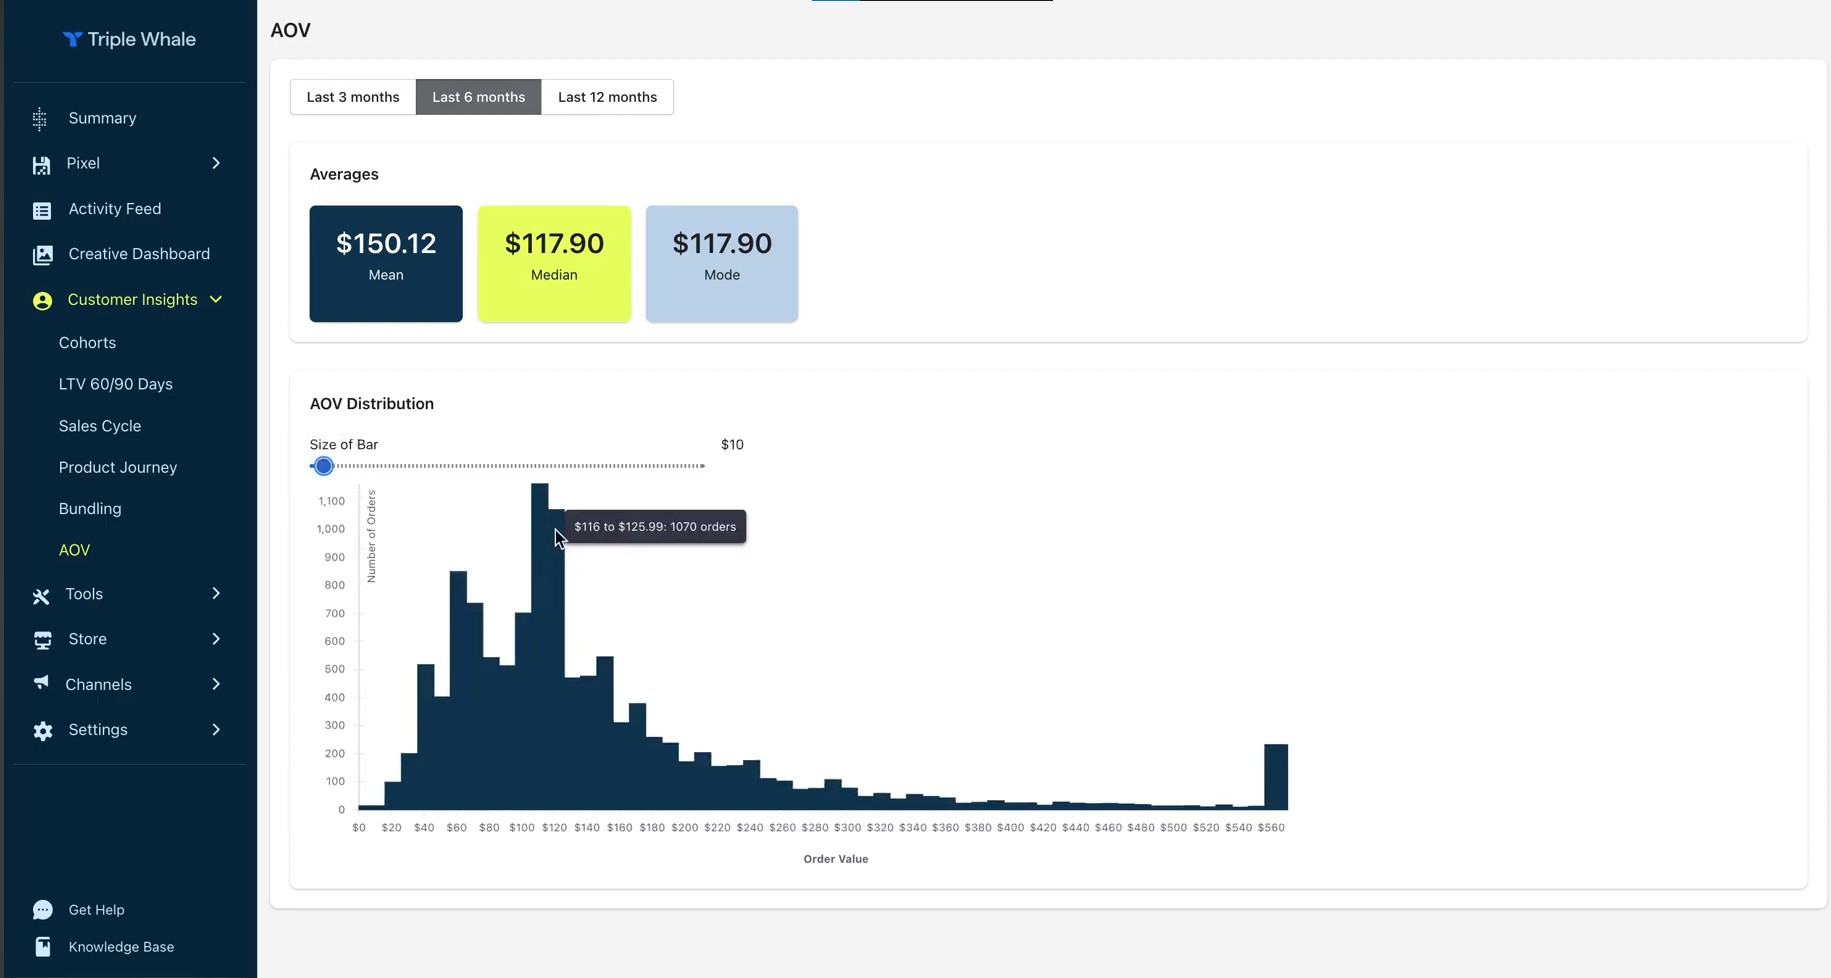The image size is (1831, 978).
Task: Open the Pixel section via its icon
Action: tap(42, 164)
